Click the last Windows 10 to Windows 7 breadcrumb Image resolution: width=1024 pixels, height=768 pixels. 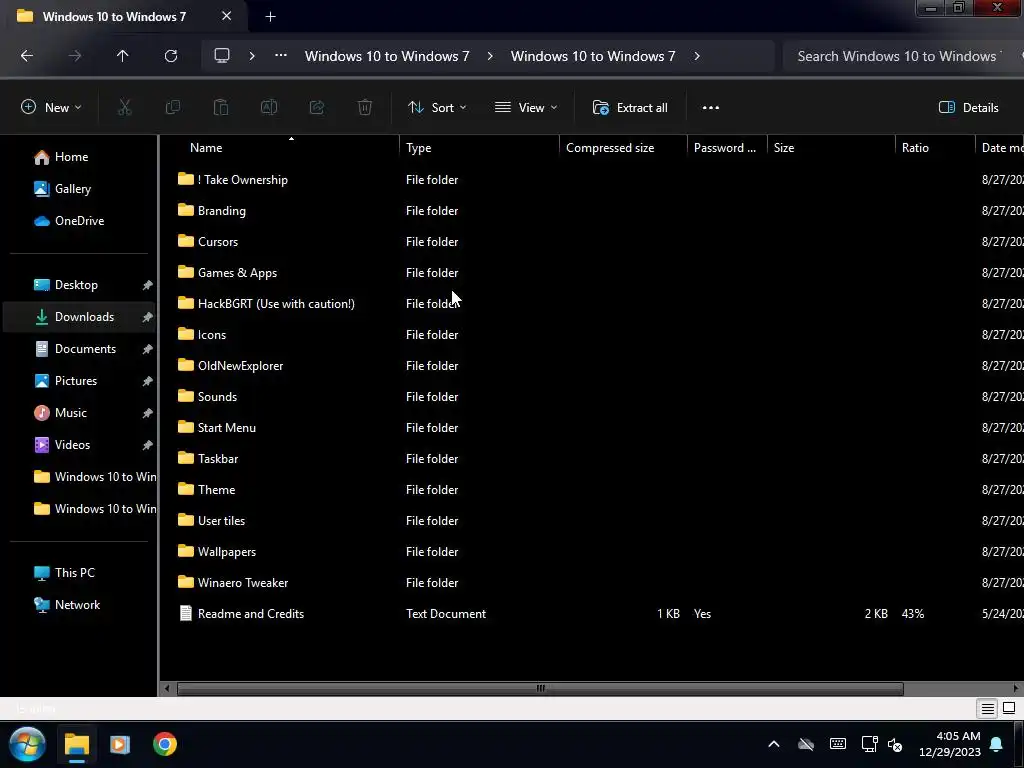pyautogui.click(x=593, y=56)
